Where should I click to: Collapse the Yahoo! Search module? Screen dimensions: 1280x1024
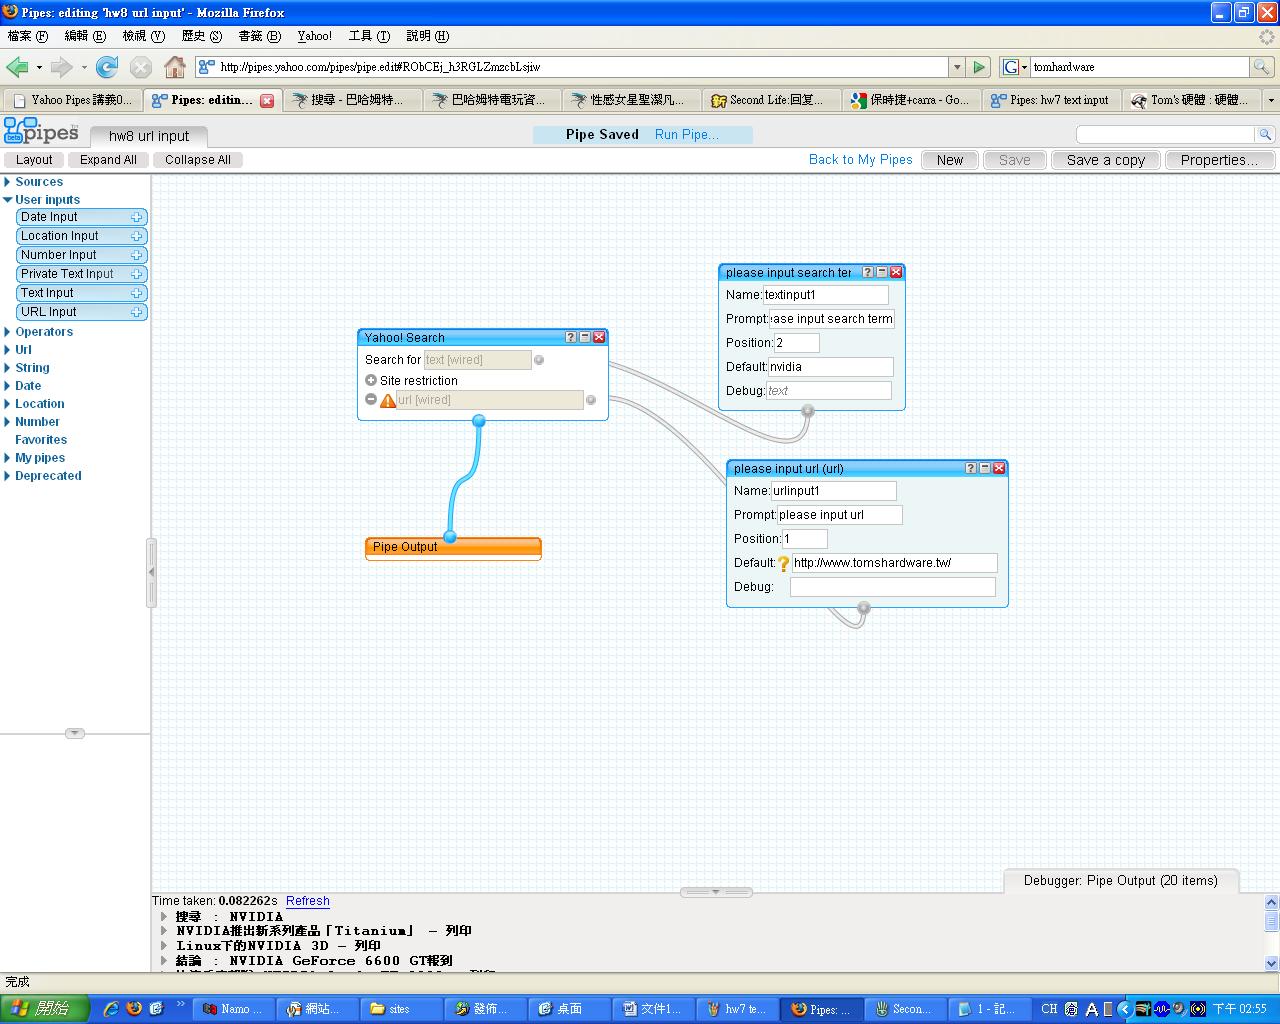click(x=585, y=337)
